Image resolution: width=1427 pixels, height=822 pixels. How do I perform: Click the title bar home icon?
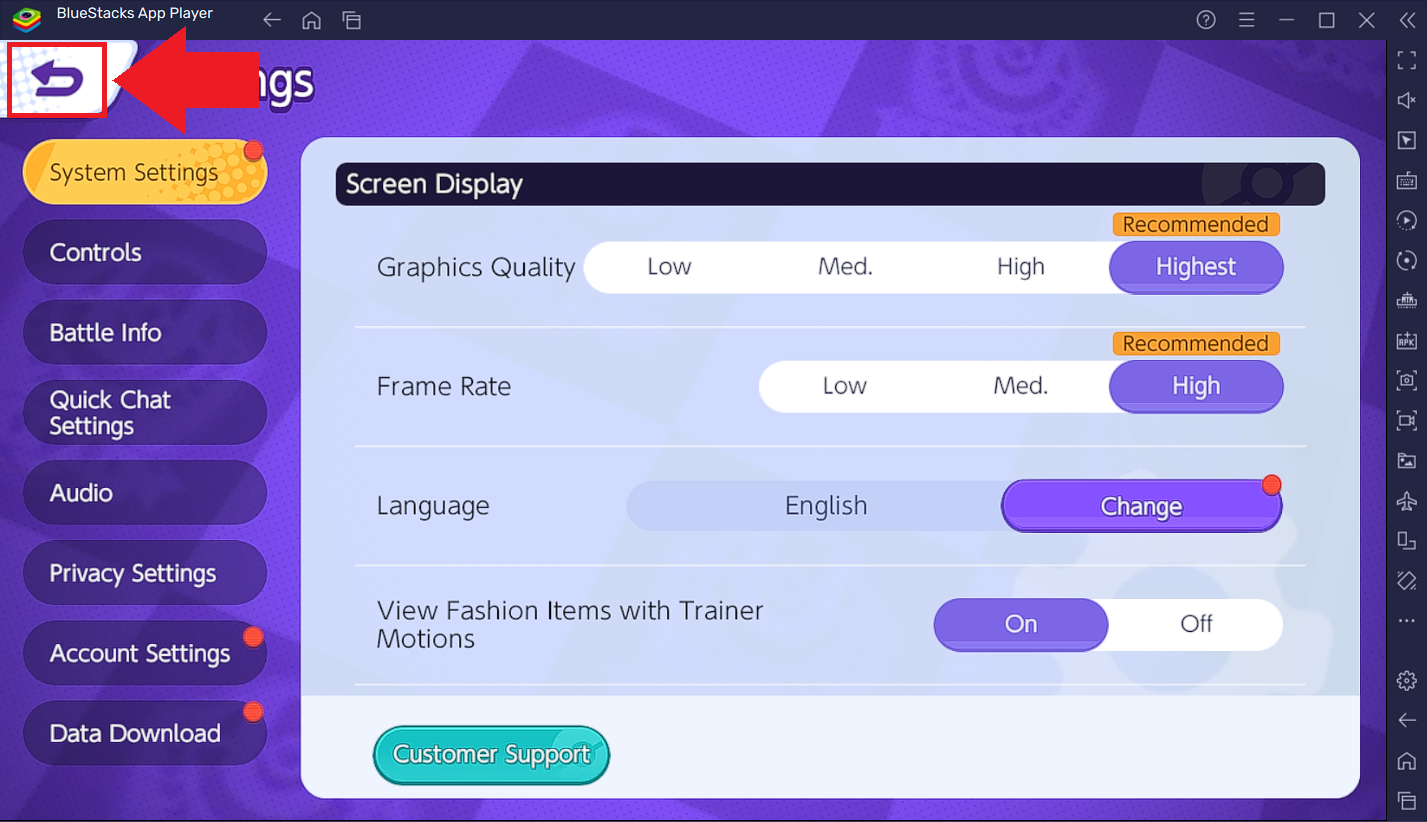pyautogui.click(x=311, y=20)
